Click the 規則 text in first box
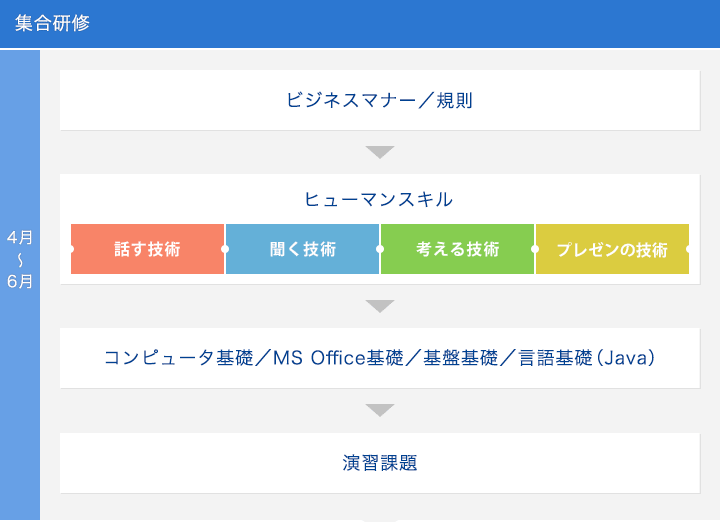The image size is (720, 522). [x=454, y=100]
